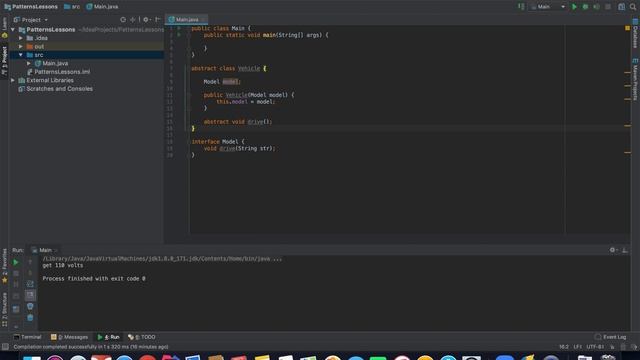Start debugging with the bug icon

585,7
